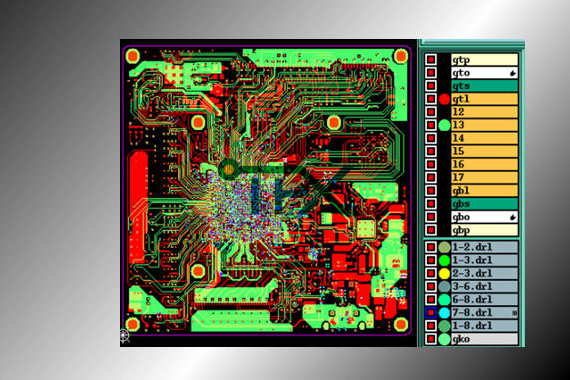Click the bright green dot for 1-3.drl

click(x=444, y=260)
